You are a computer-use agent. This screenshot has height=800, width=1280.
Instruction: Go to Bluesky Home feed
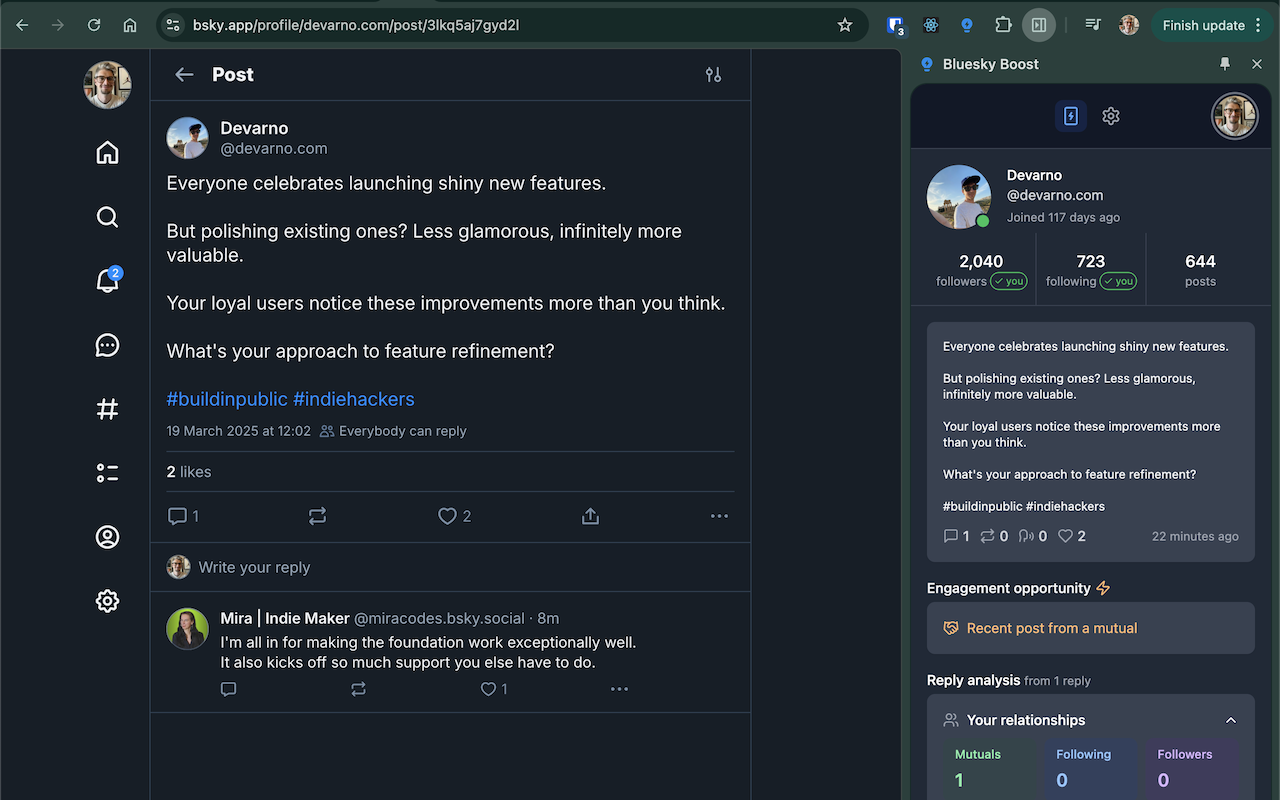[107, 152]
